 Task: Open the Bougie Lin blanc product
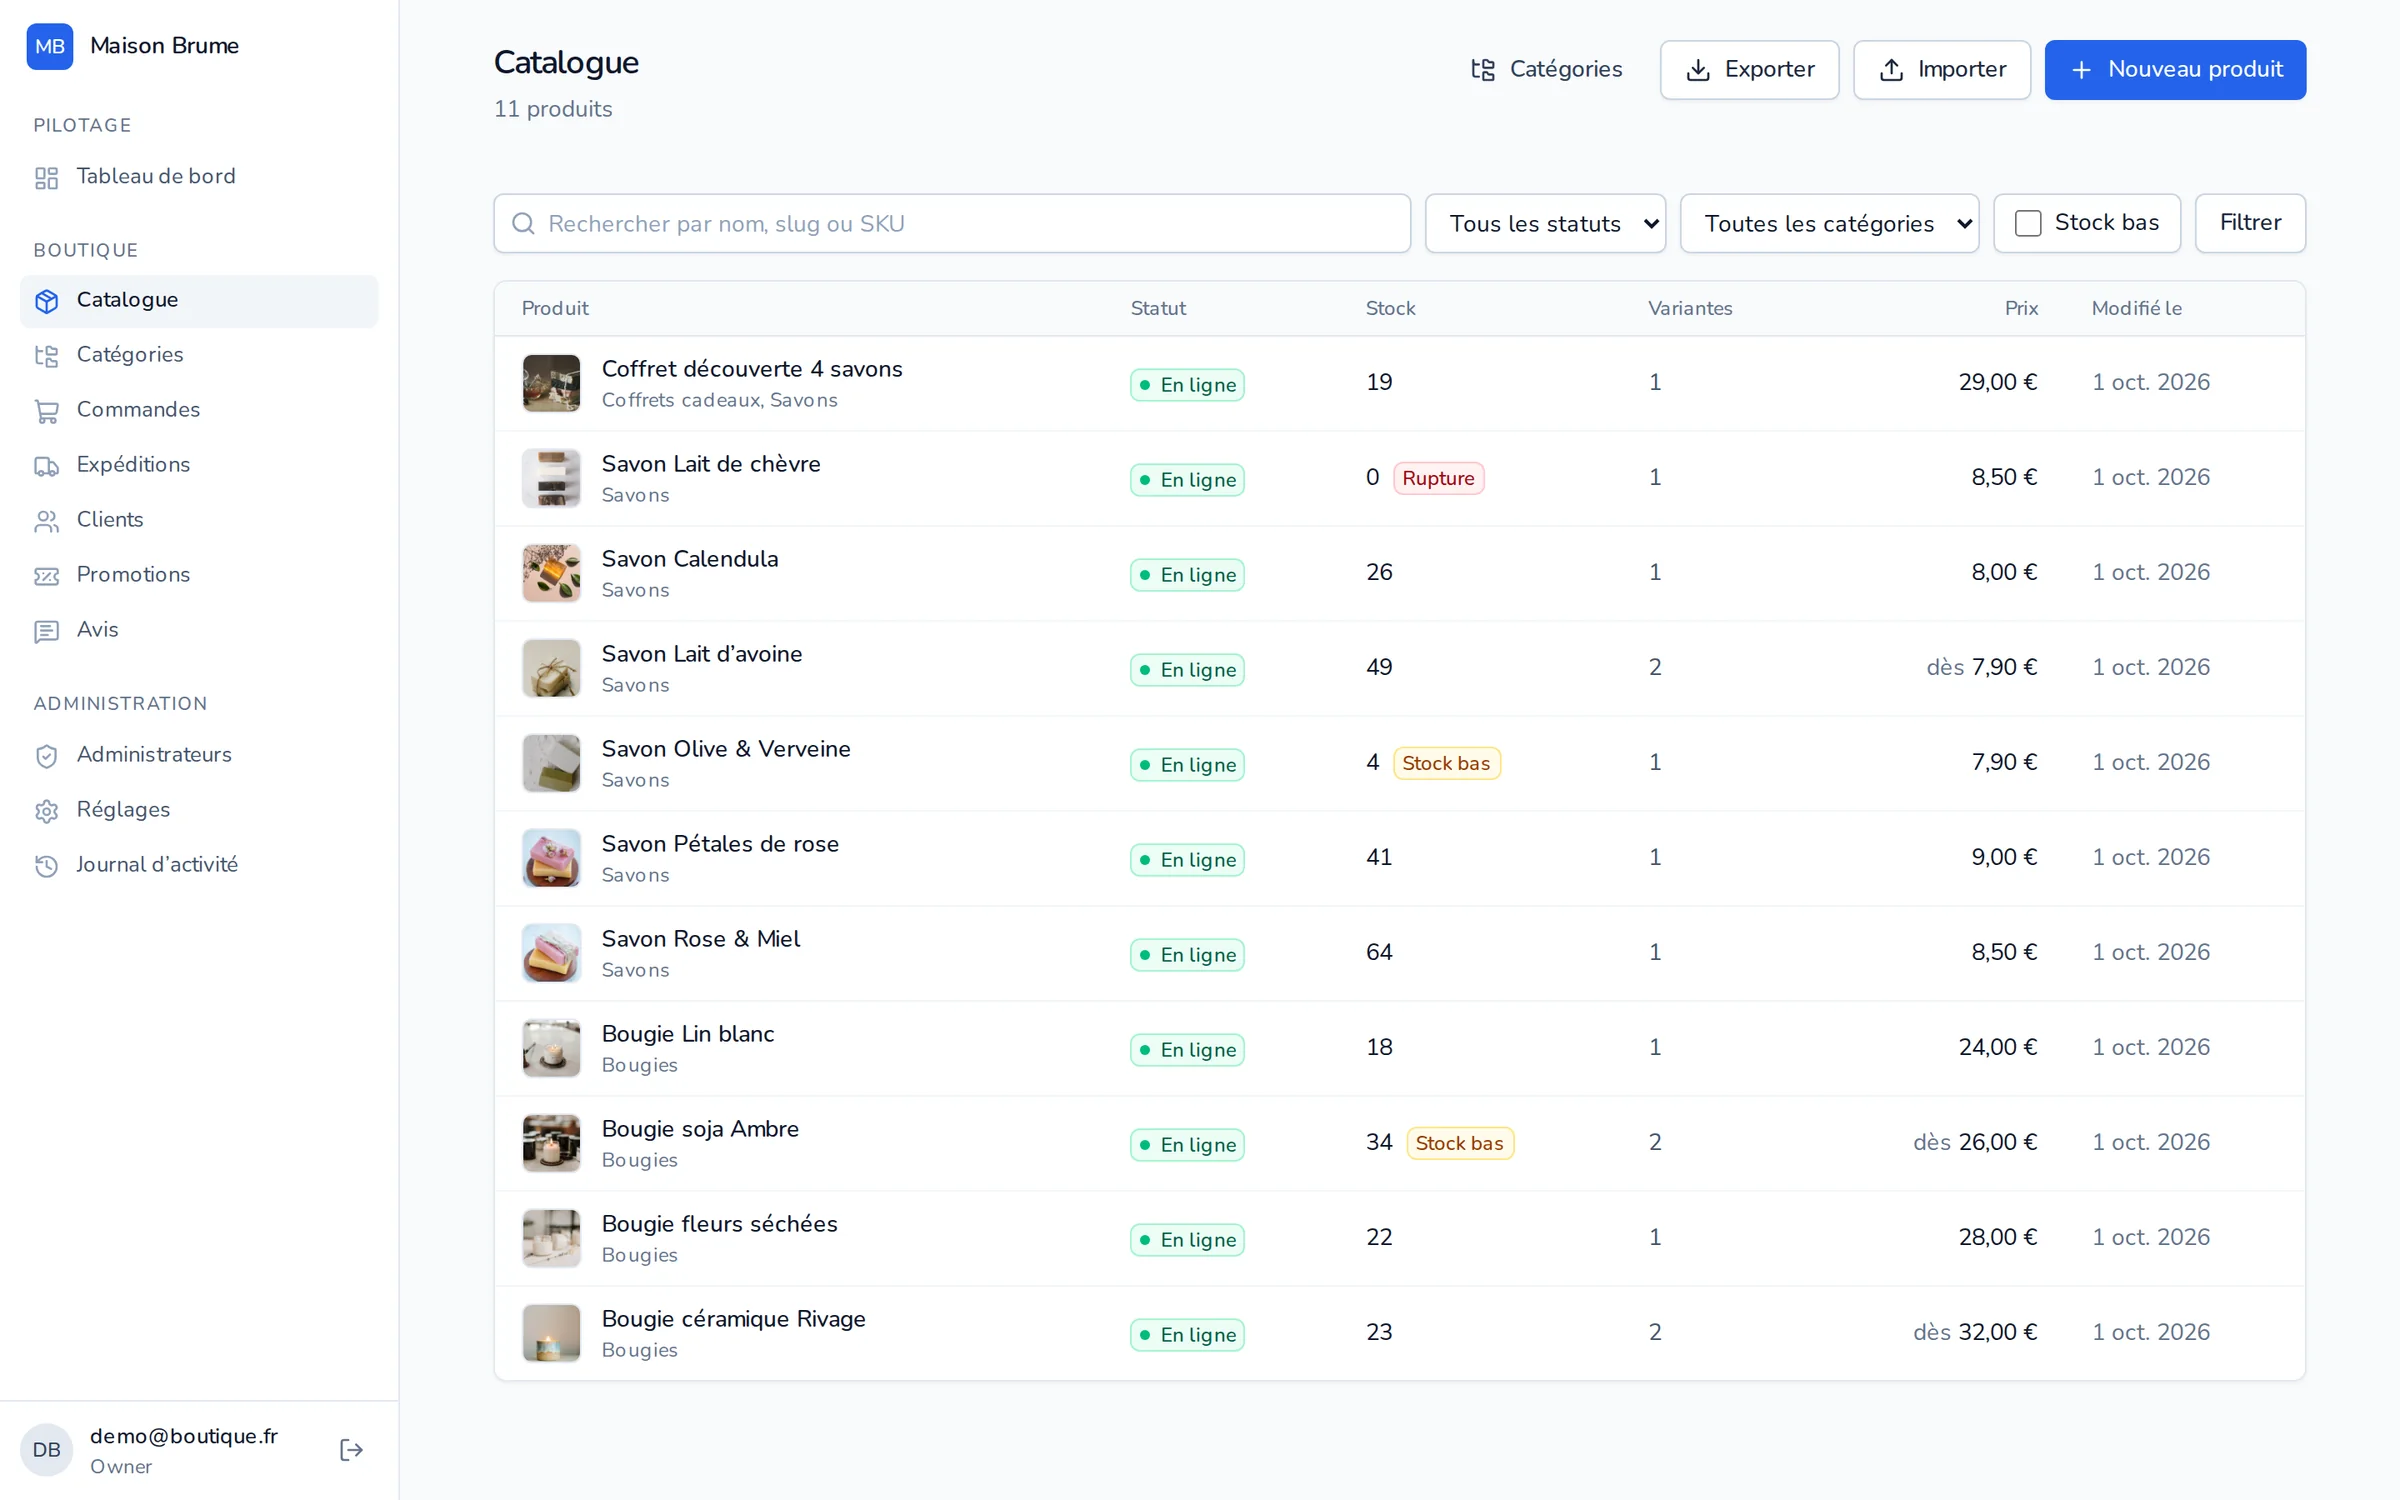[x=688, y=1034]
